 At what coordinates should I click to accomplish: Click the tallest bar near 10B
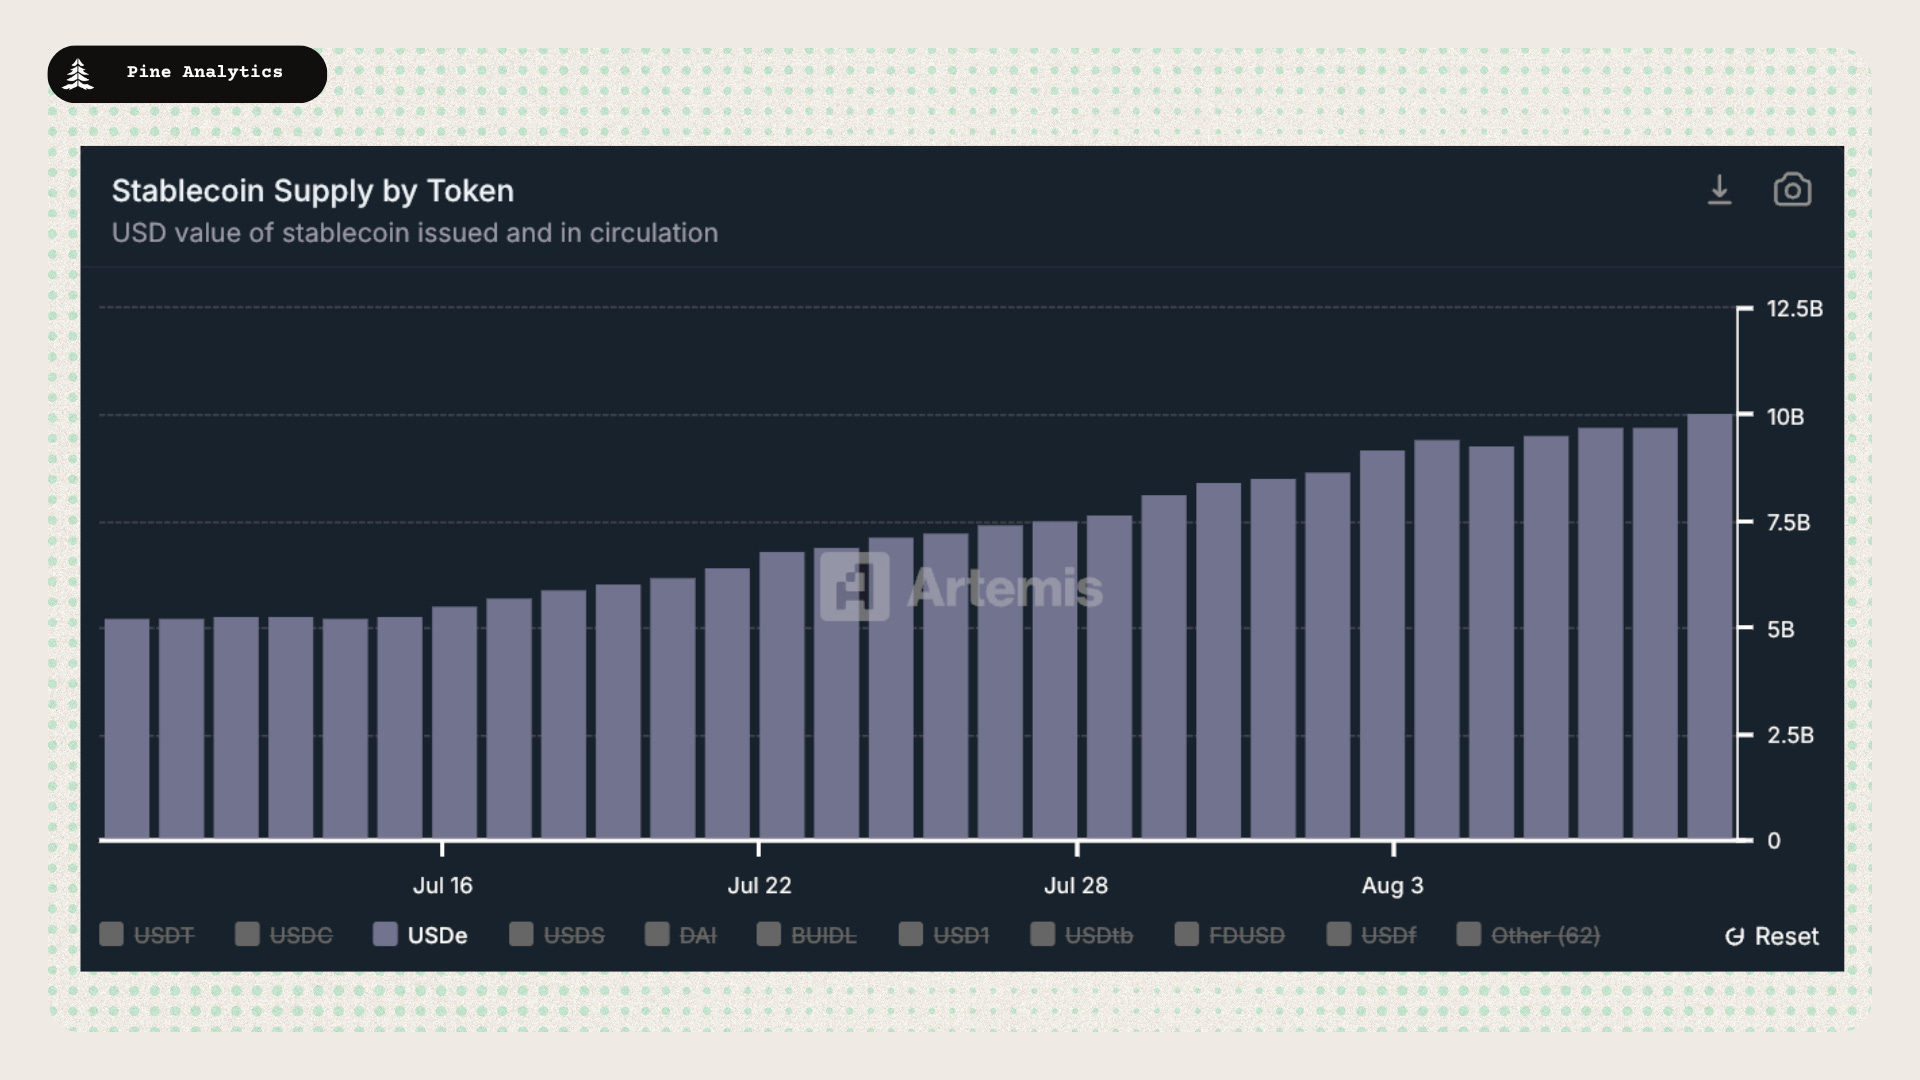point(1710,627)
